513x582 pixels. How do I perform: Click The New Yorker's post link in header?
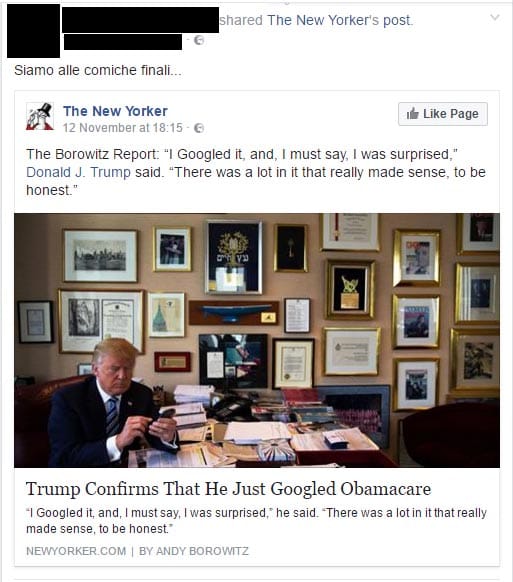coord(339,20)
